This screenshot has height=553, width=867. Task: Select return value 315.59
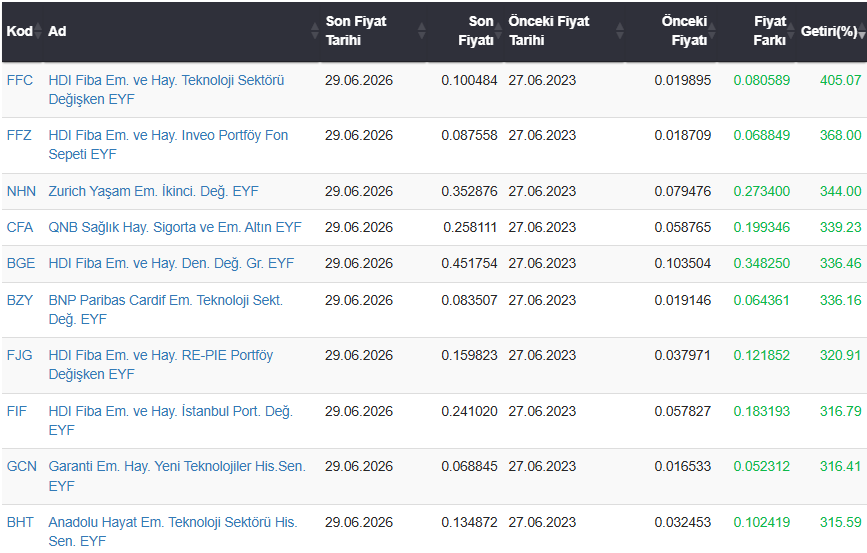tap(840, 522)
